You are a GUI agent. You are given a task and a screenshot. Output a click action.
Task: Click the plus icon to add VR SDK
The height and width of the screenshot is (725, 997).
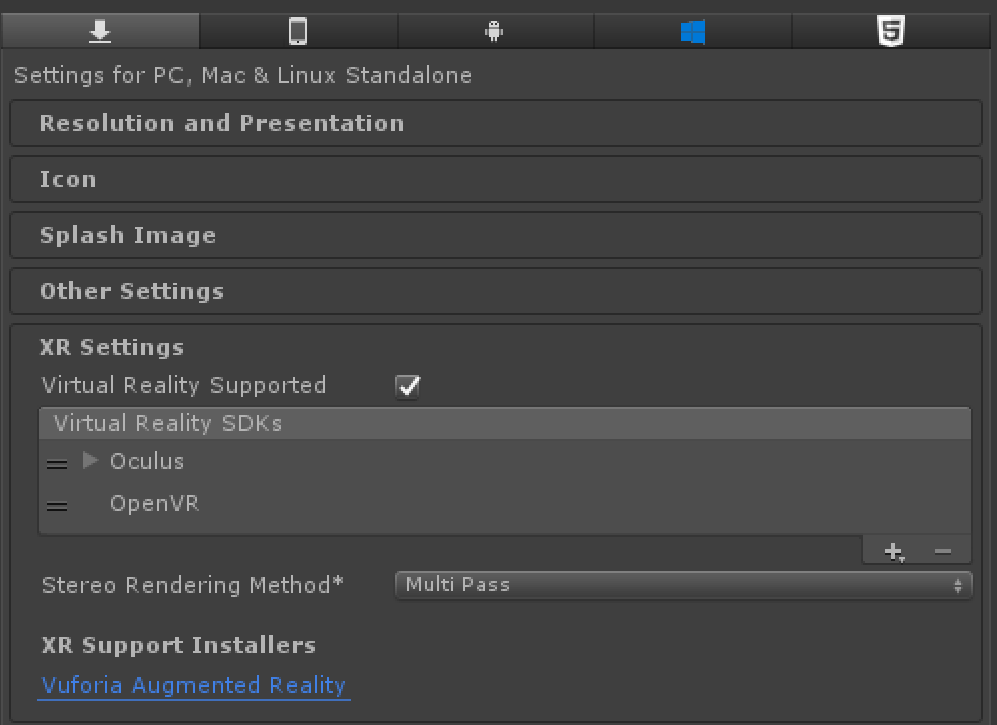(894, 551)
